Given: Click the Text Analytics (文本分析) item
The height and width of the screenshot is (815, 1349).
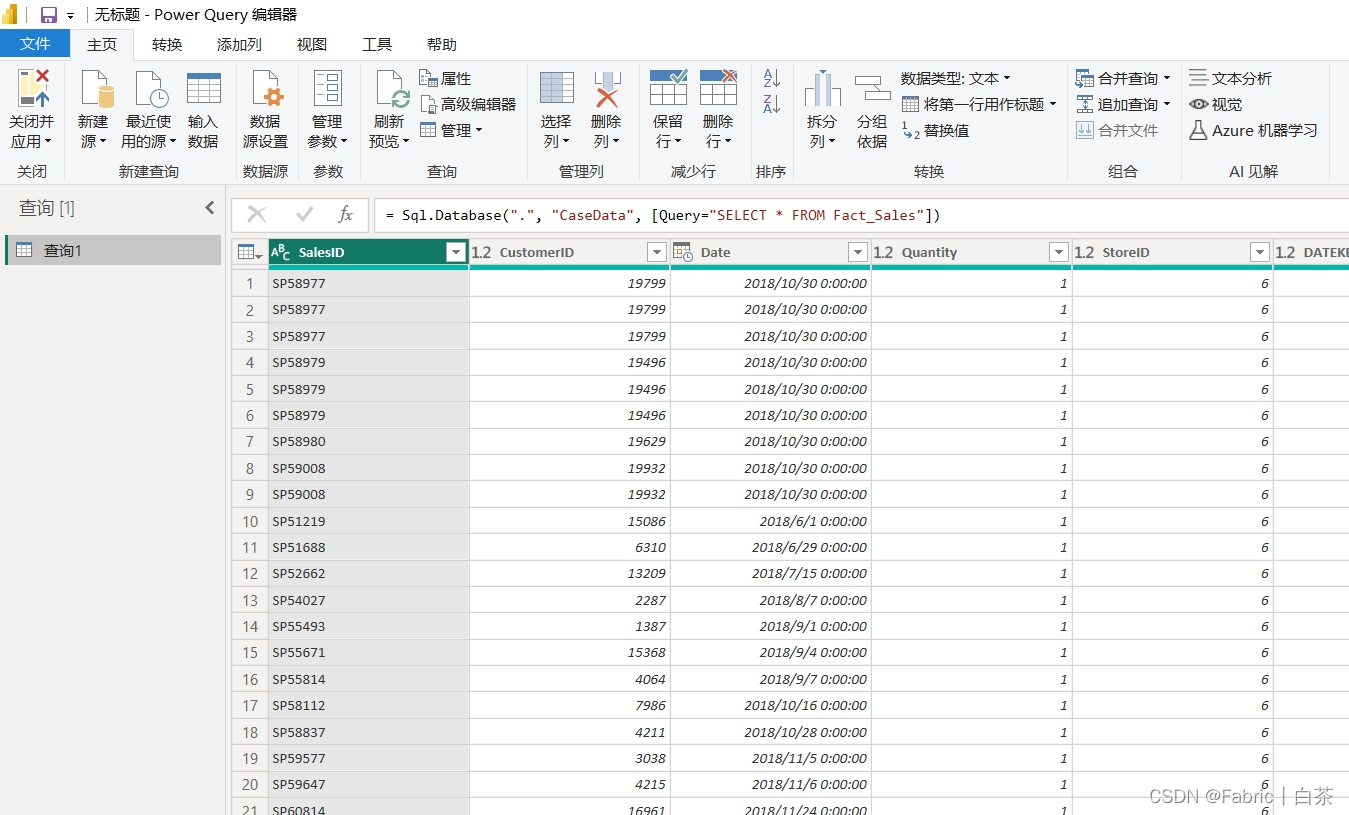Looking at the screenshot, I should click(1230, 78).
